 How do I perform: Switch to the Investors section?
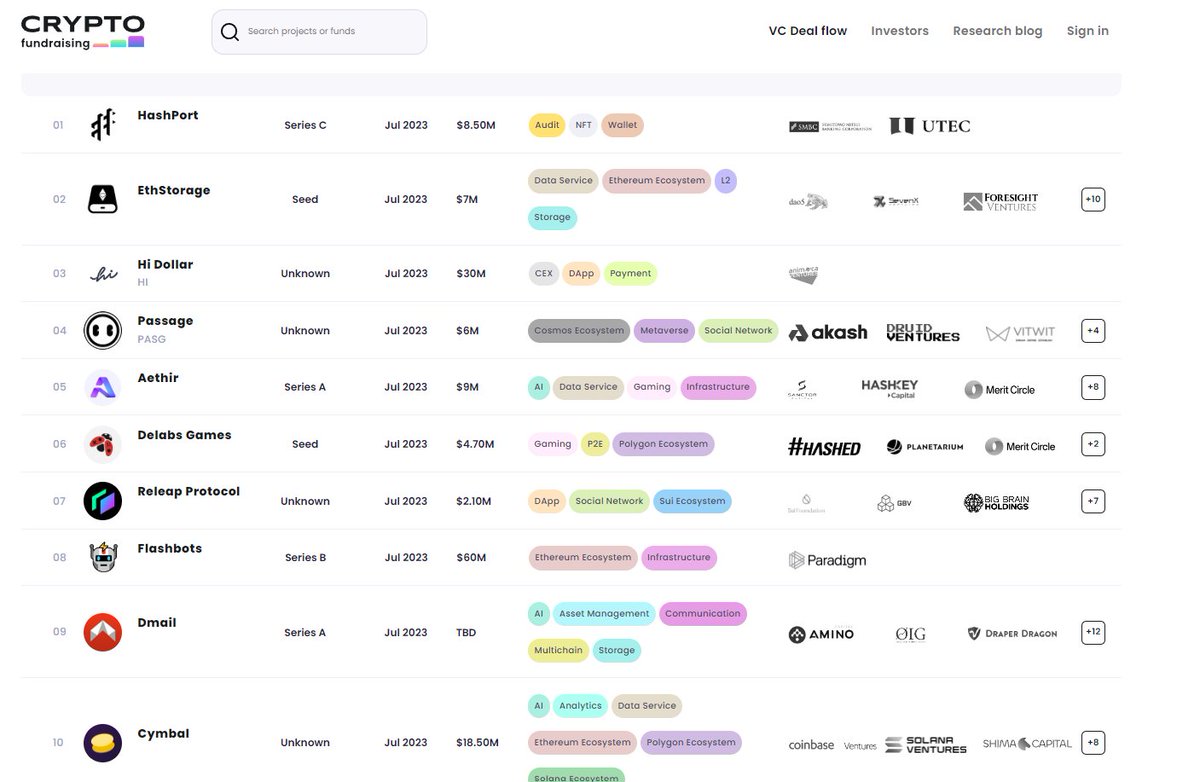pos(899,30)
